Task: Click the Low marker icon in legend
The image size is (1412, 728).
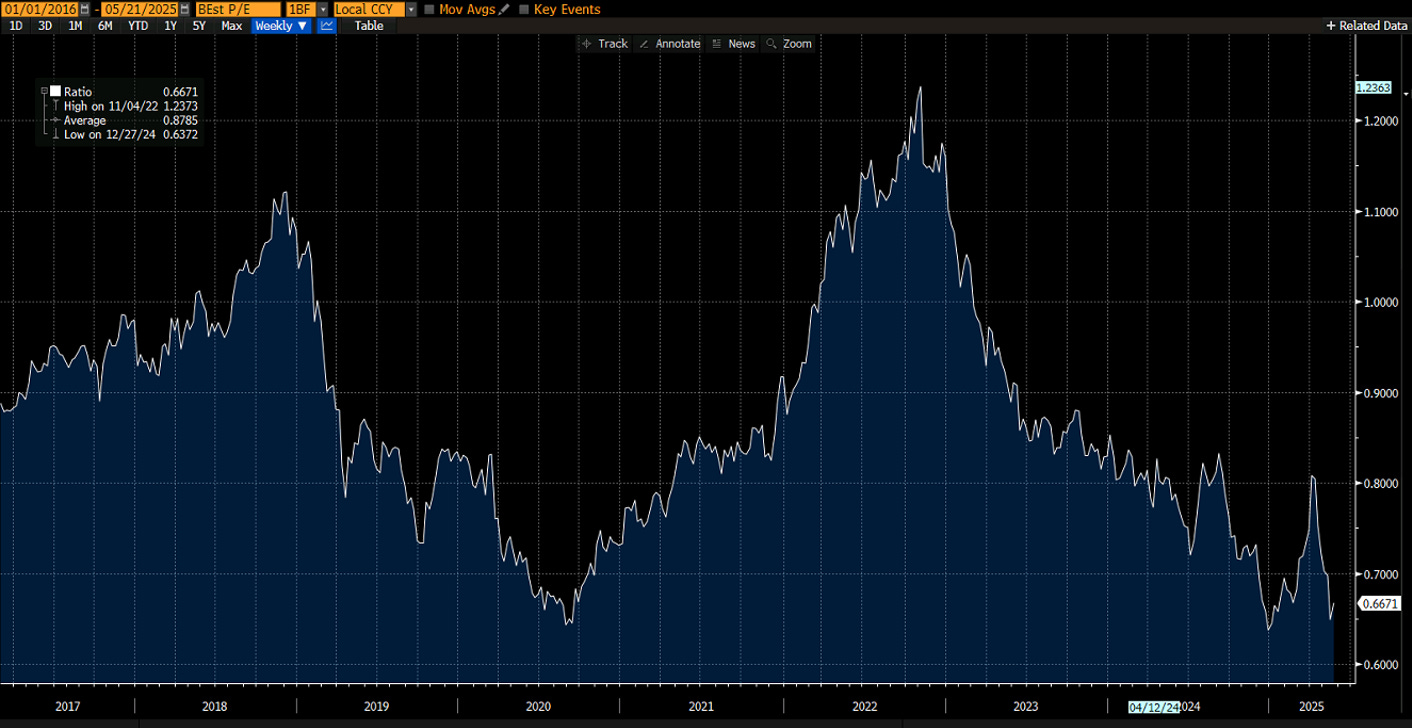Action: (55, 134)
